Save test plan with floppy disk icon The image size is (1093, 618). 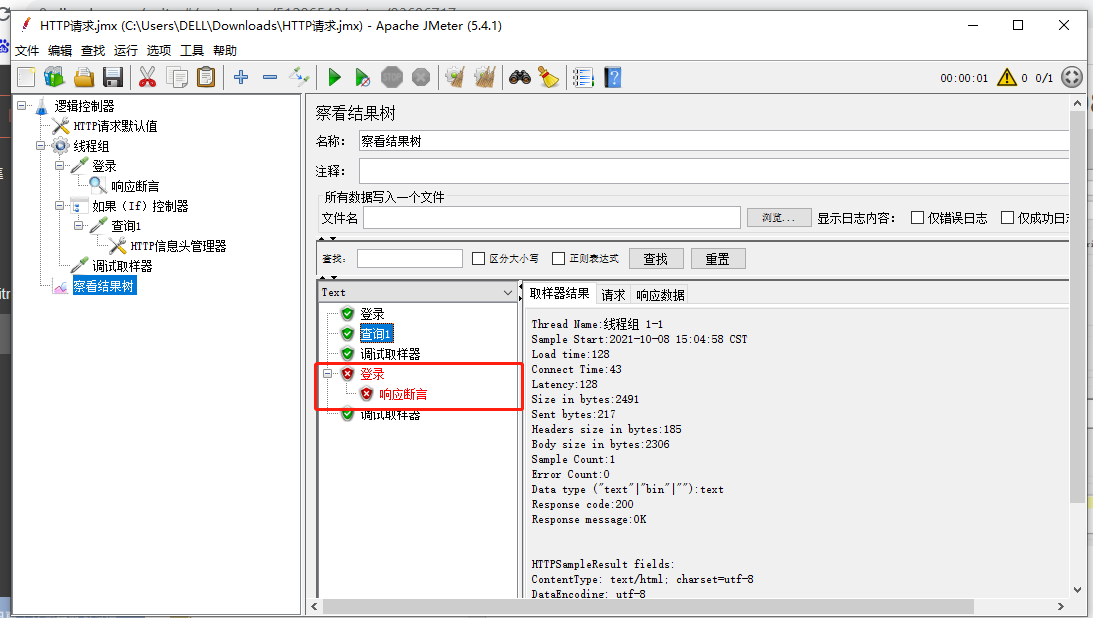(113, 77)
